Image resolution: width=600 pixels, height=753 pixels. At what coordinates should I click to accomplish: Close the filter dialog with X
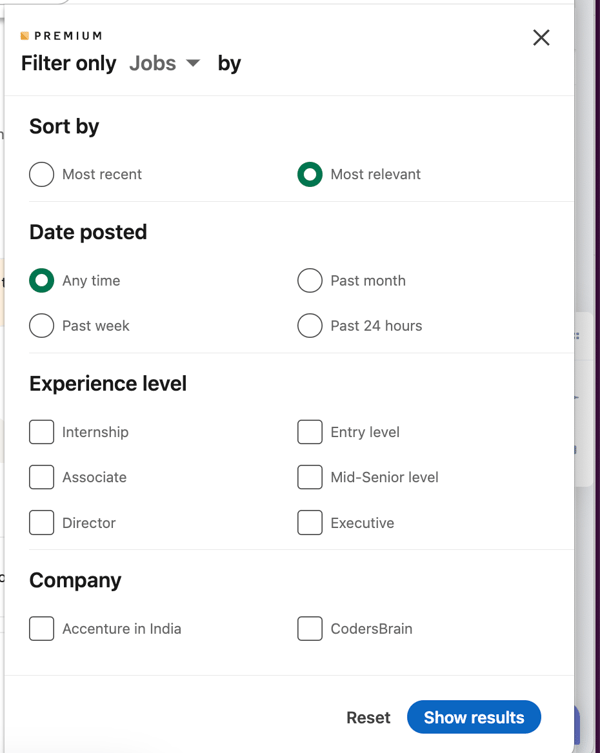541,38
